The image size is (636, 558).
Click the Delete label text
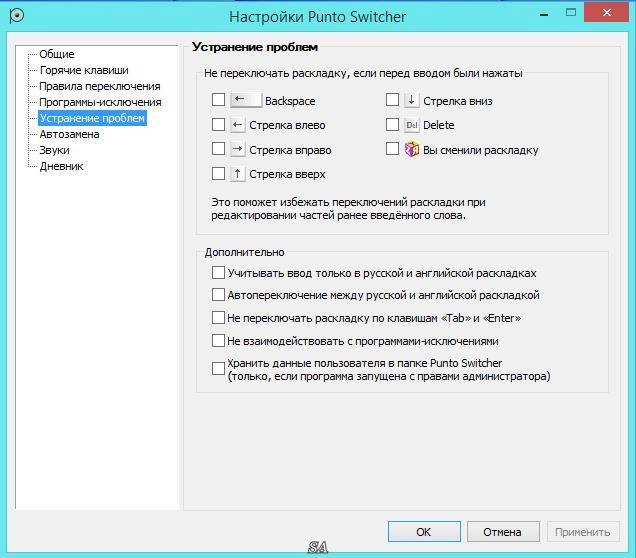438,125
